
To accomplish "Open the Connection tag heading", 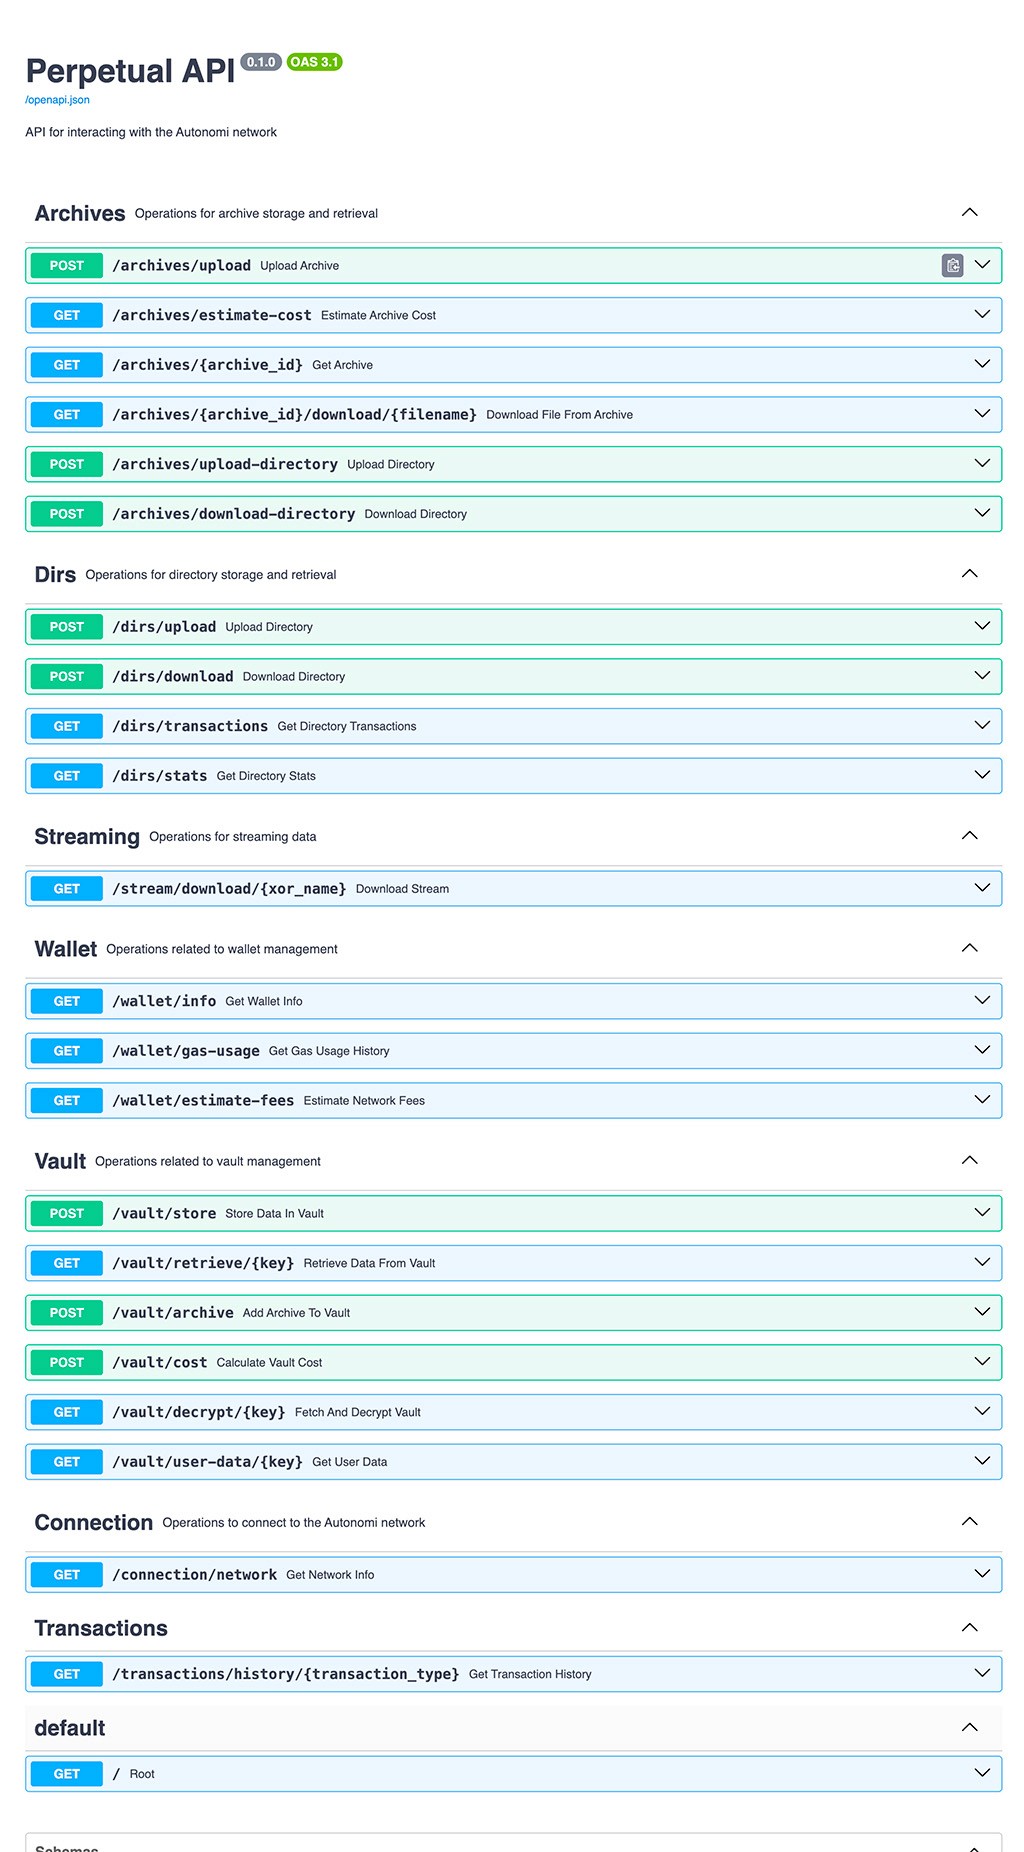I will click(x=94, y=1522).
